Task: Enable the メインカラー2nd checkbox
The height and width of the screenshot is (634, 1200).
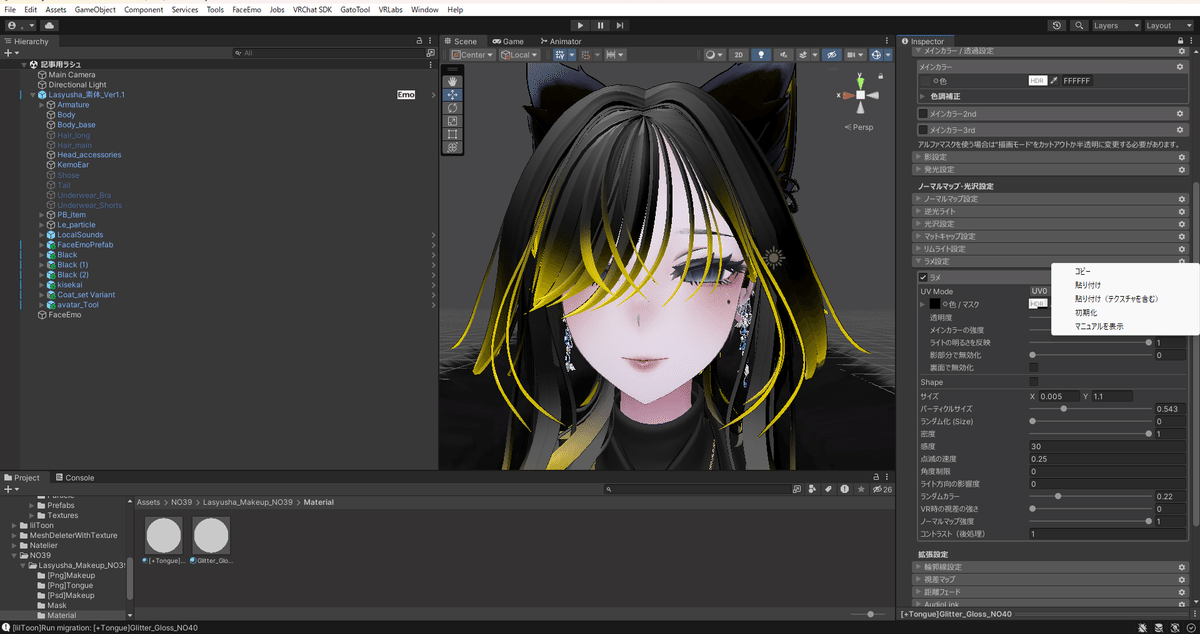Action: [x=923, y=114]
